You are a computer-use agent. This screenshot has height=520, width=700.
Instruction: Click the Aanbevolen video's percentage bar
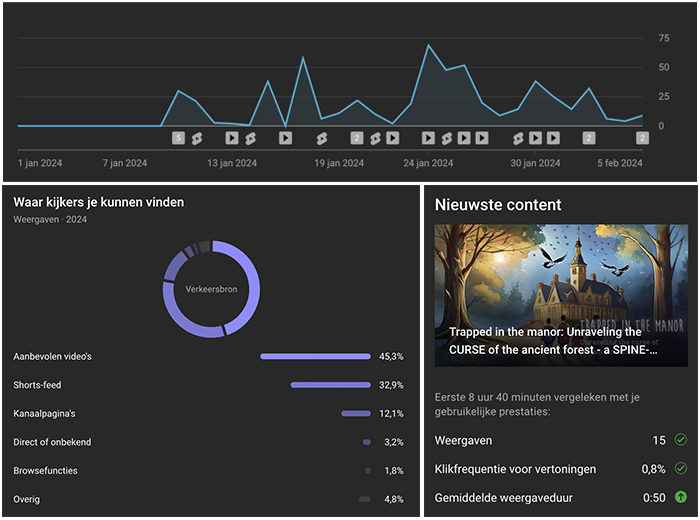316,356
